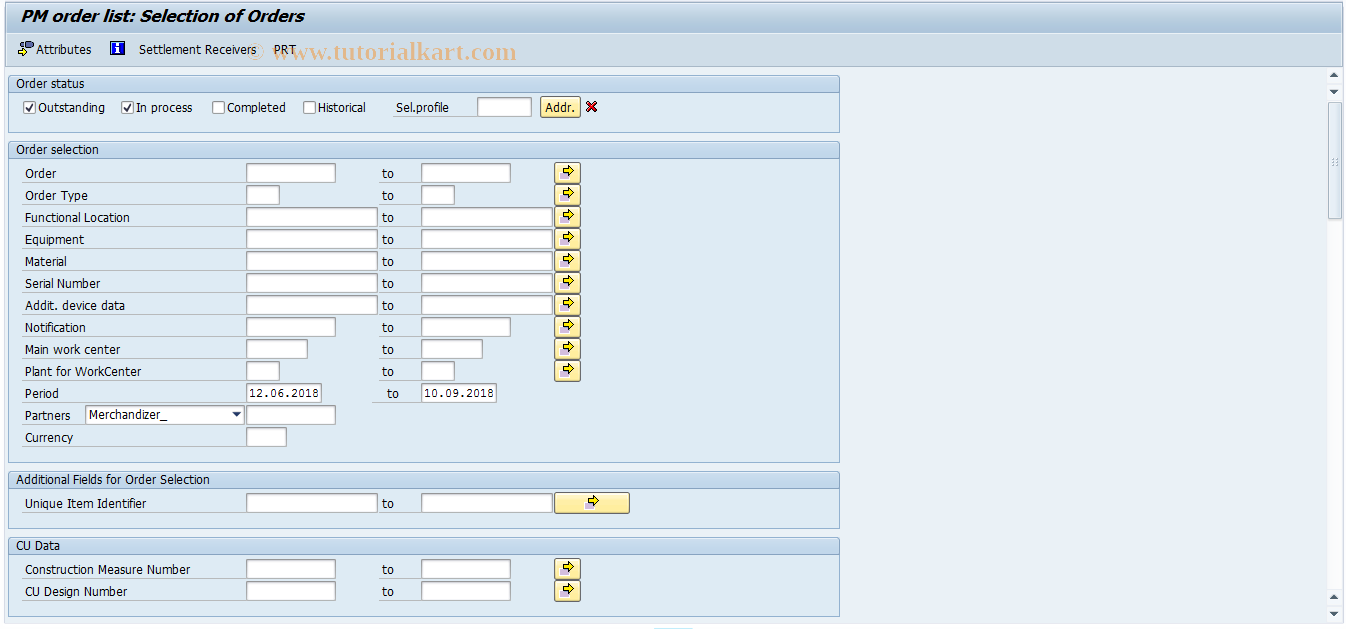Open multiple selection for Material
Screen dimensions: 1346x629
567,260
